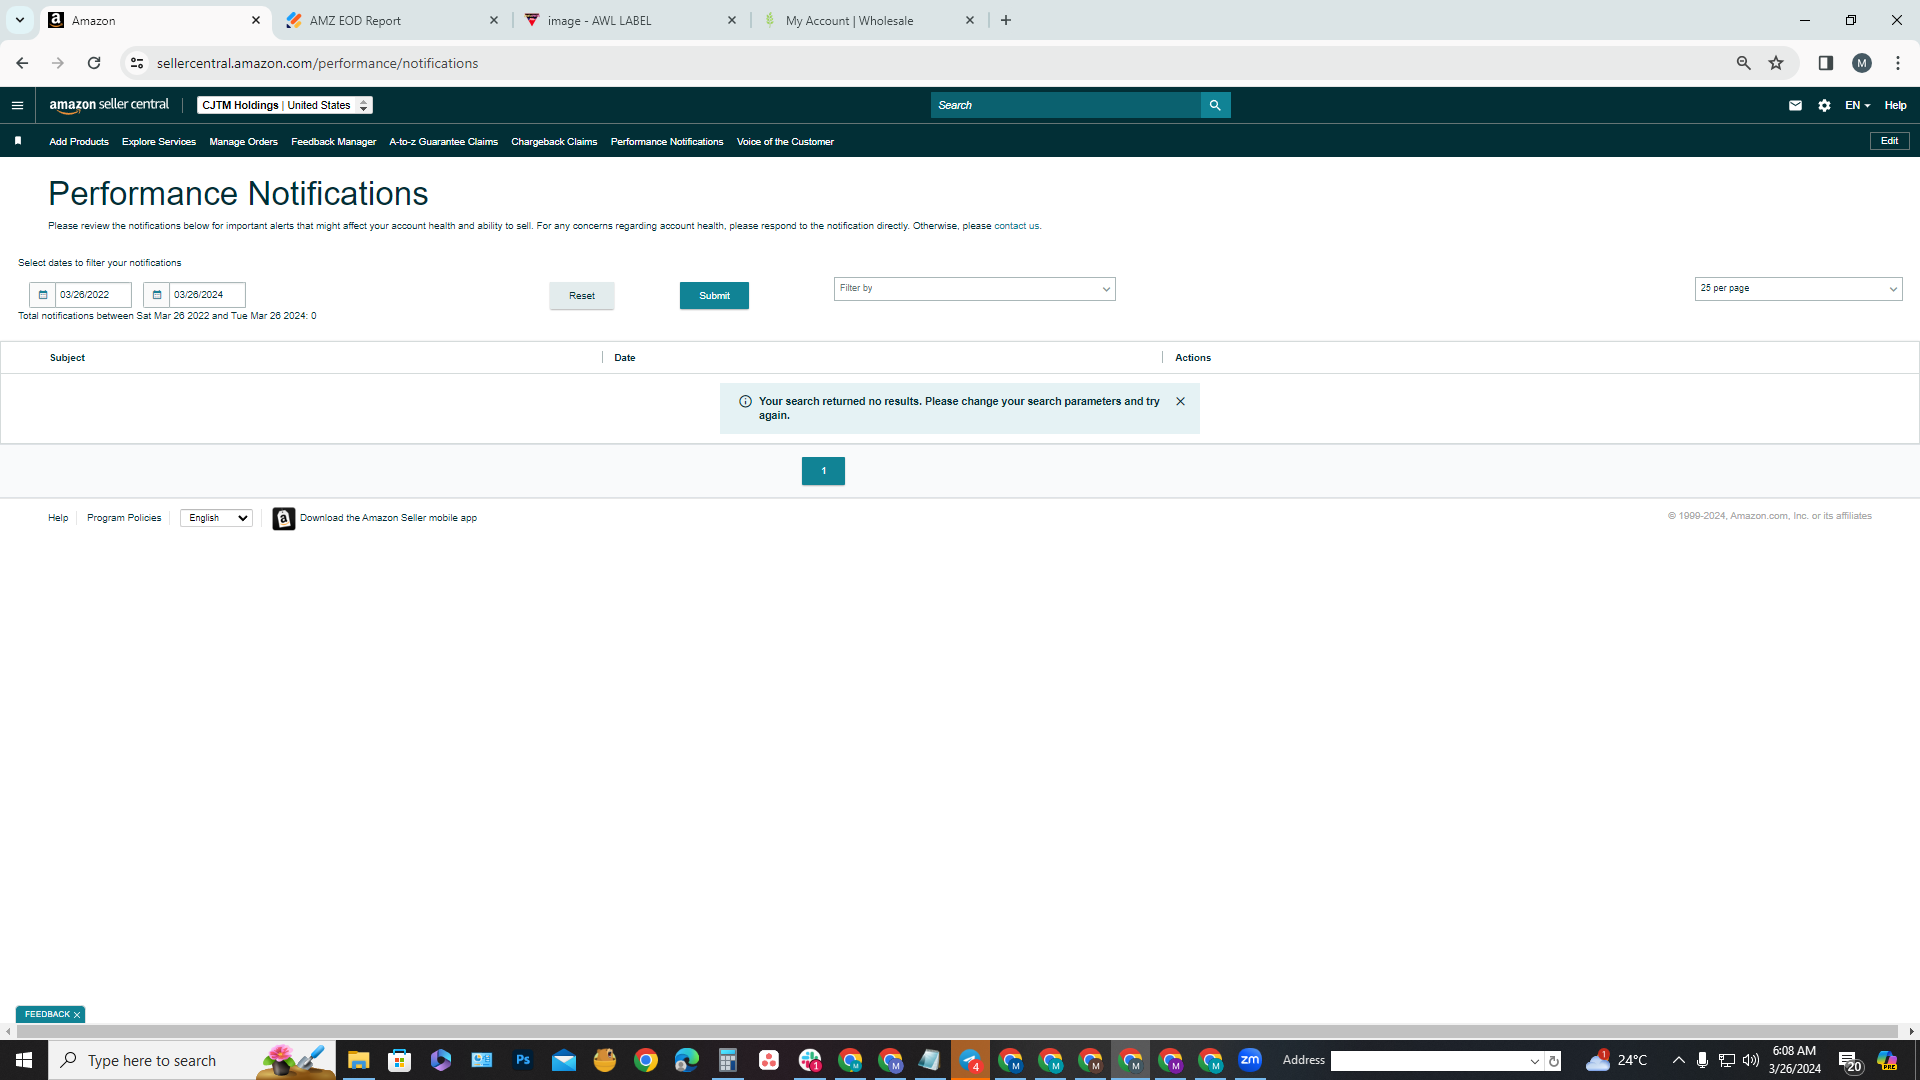
Task: Click the contact us link
Action: (1016, 226)
